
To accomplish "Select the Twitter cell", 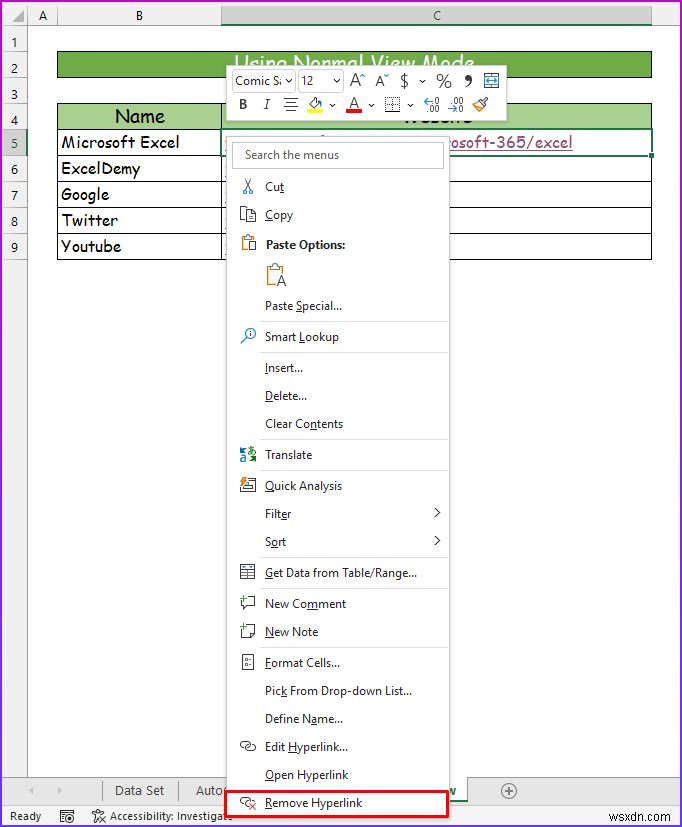I will coord(139,220).
